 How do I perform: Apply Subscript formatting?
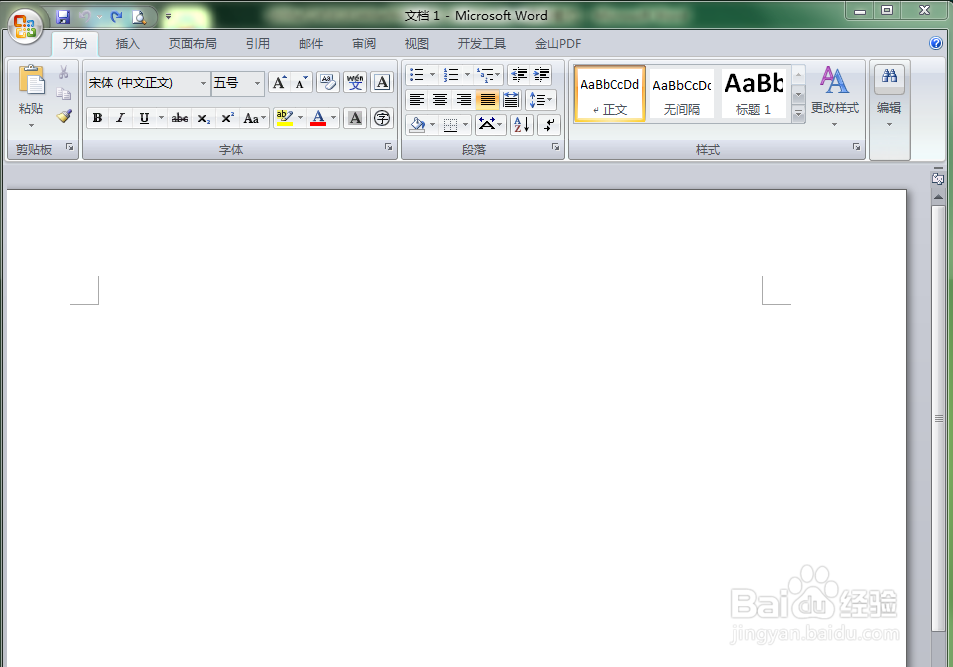204,119
